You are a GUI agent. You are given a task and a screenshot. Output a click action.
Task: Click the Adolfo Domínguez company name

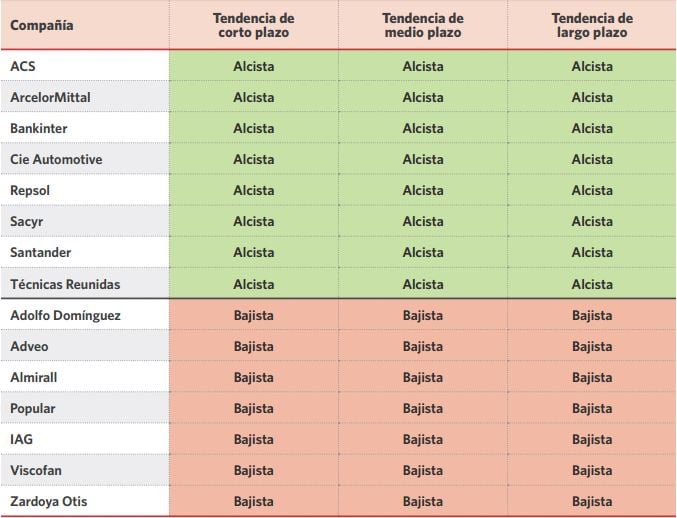click(64, 315)
